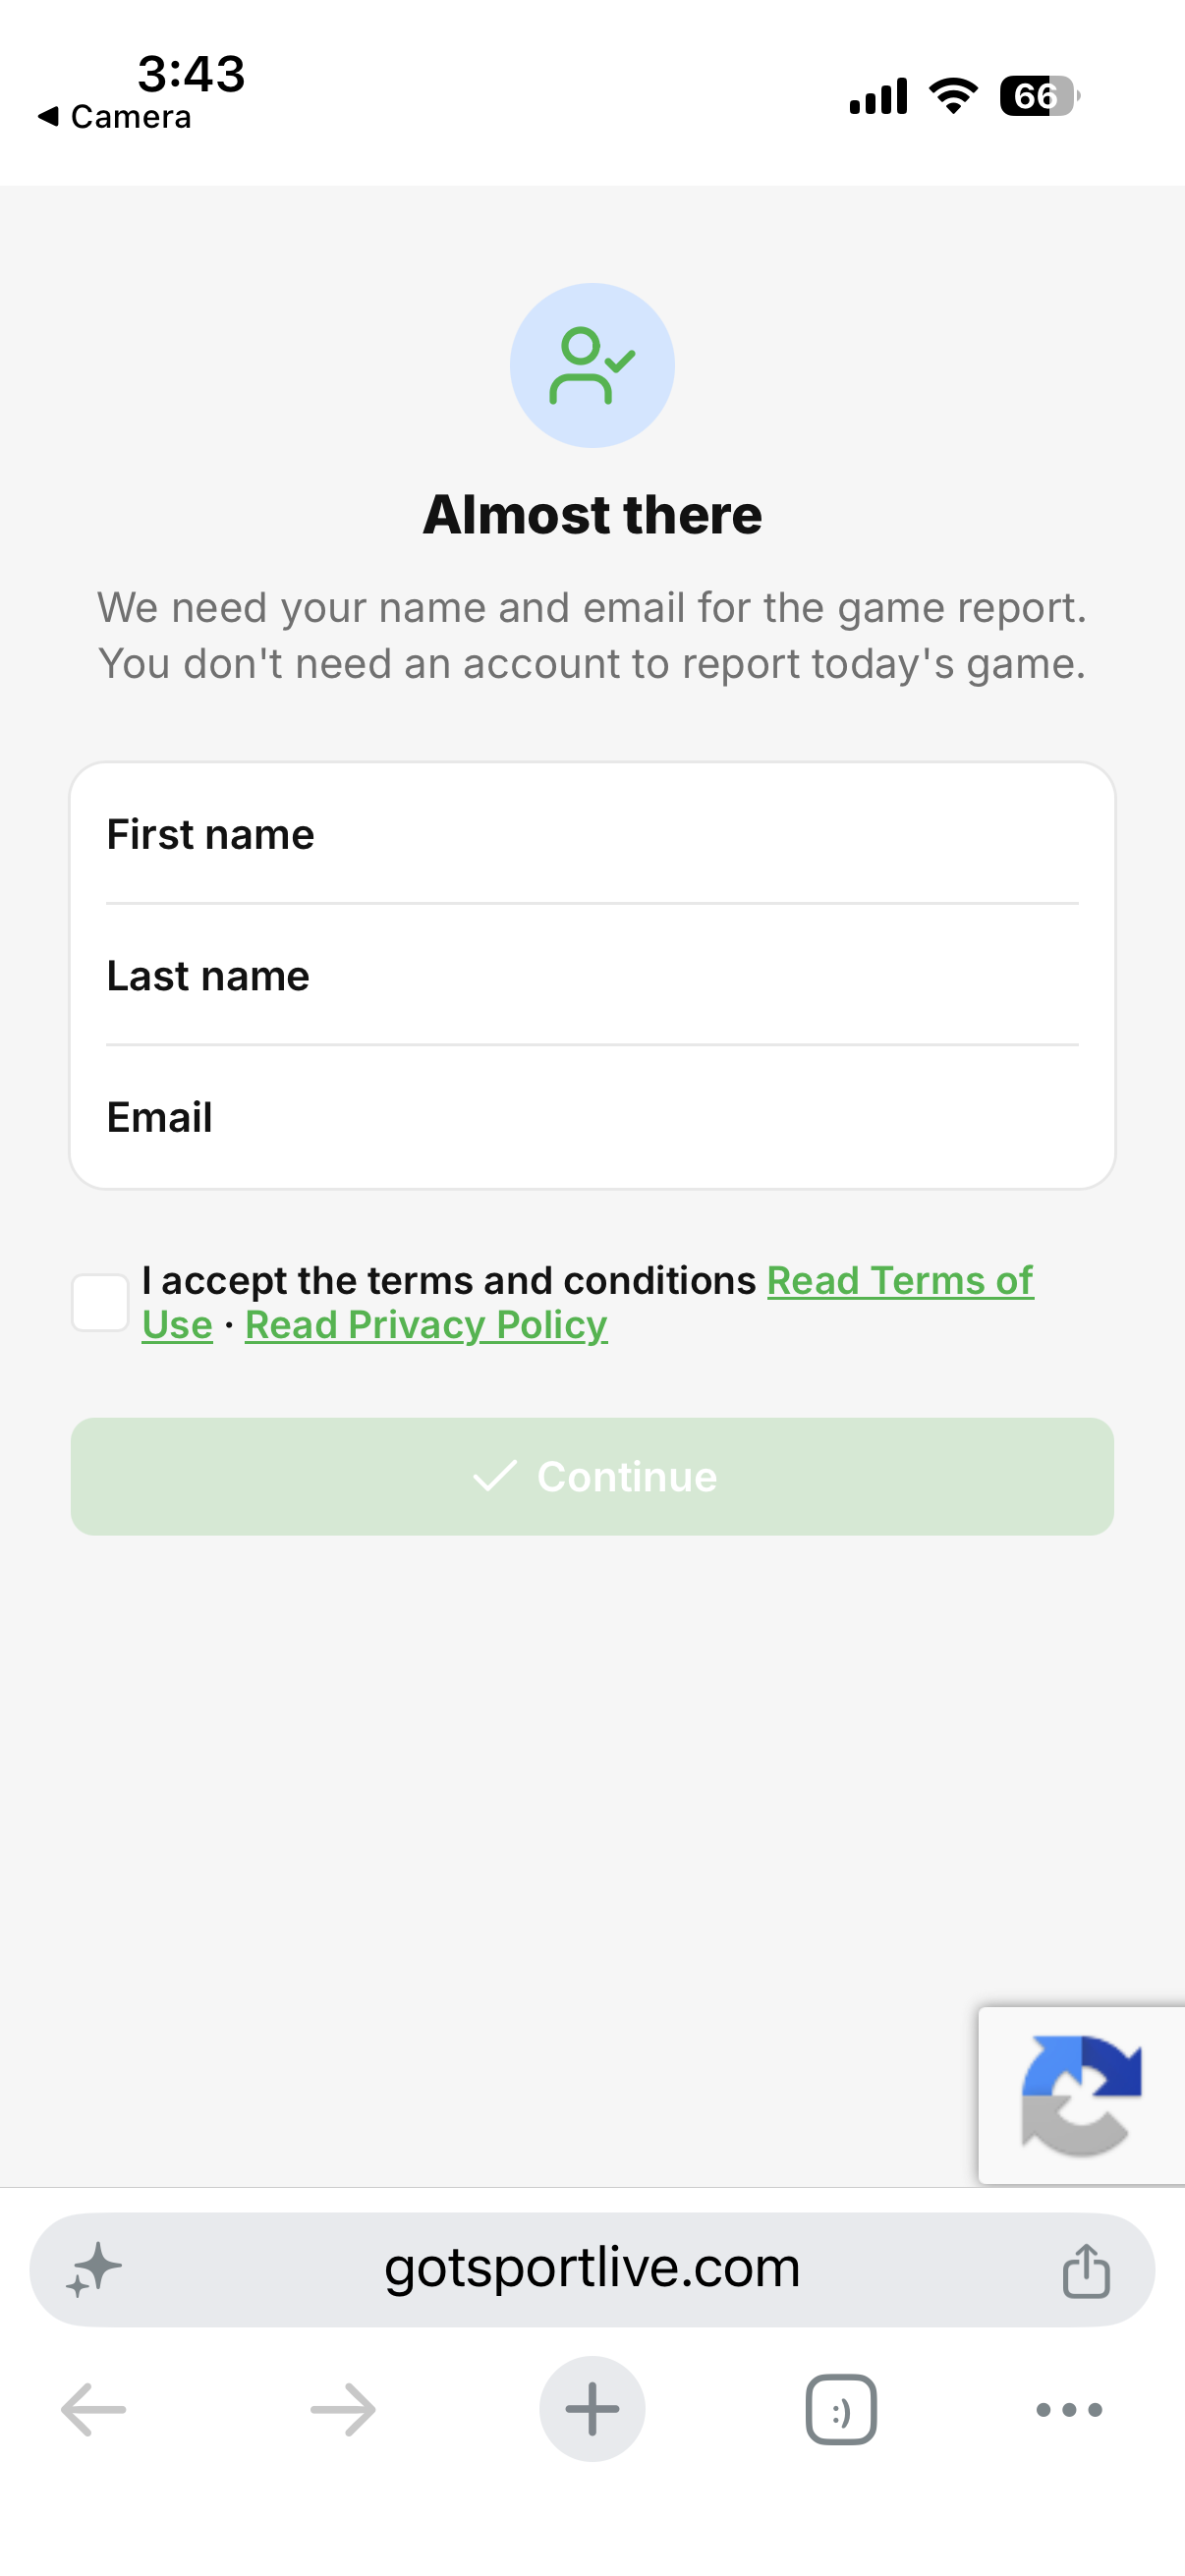Image resolution: width=1185 pixels, height=2576 pixels.
Task: Tap the Wi-Fi status icon
Action: pos(953,96)
